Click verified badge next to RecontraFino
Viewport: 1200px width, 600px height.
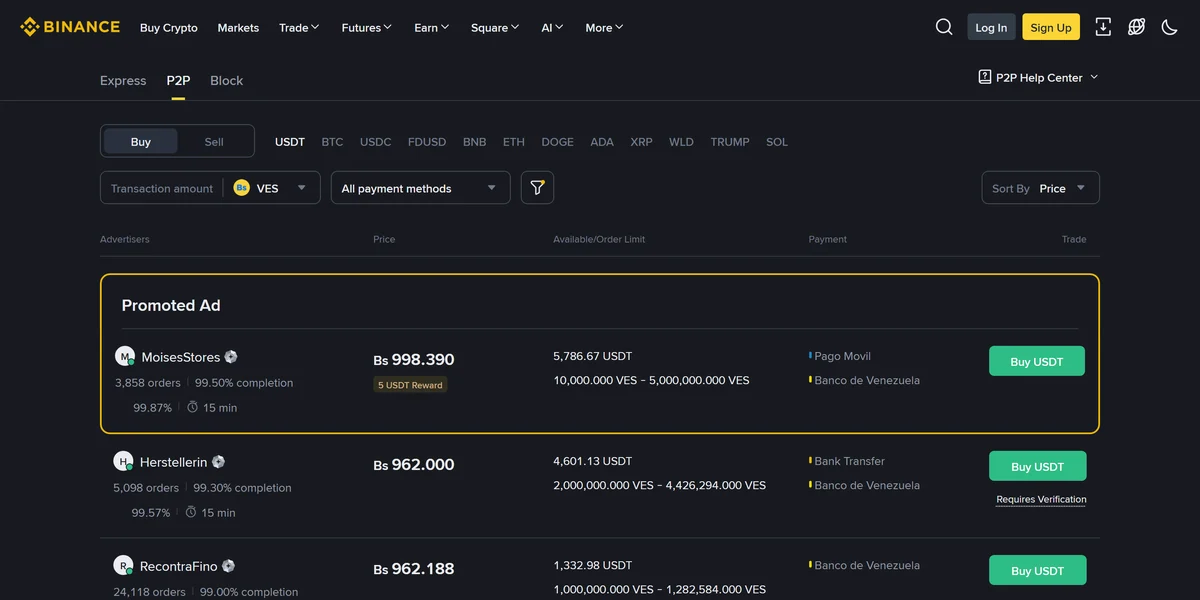[x=228, y=566]
